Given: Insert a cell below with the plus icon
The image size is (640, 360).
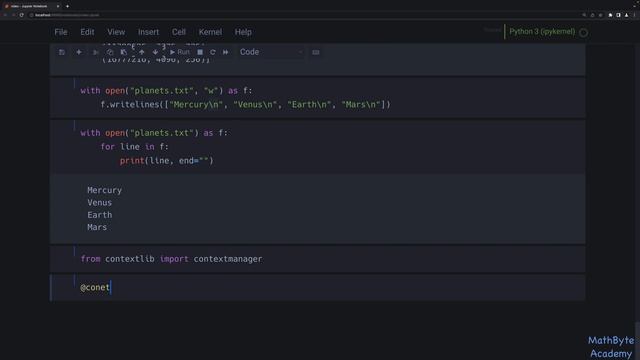Looking at the screenshot, I should tap(79, 52).
